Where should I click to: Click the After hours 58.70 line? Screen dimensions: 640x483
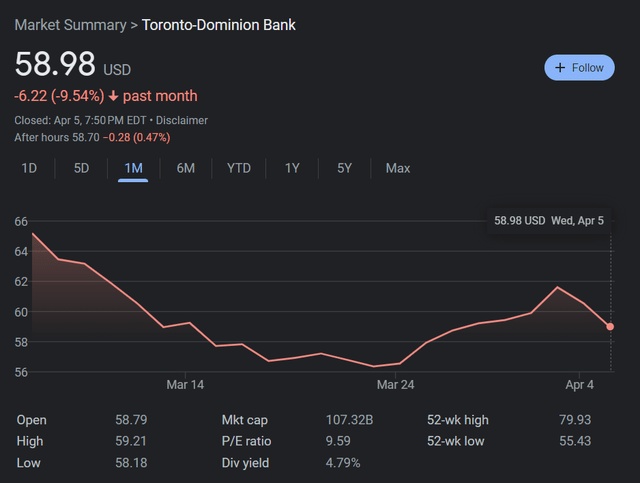click(x=92, y=138)
